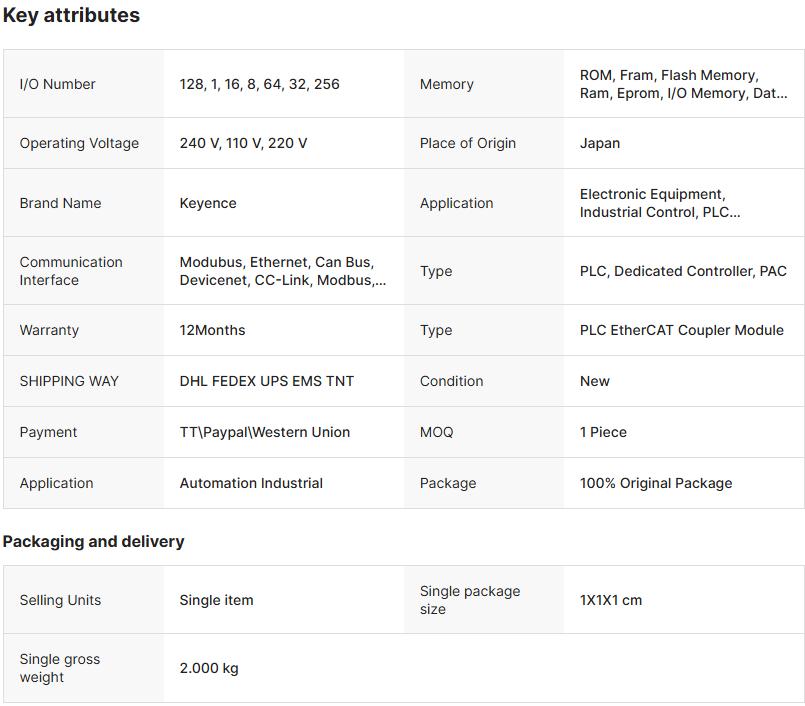Click the DHL FEDEX UPS EMS TNT value
The width and height of the screenshot is (805, 706).
pos(266,381)
